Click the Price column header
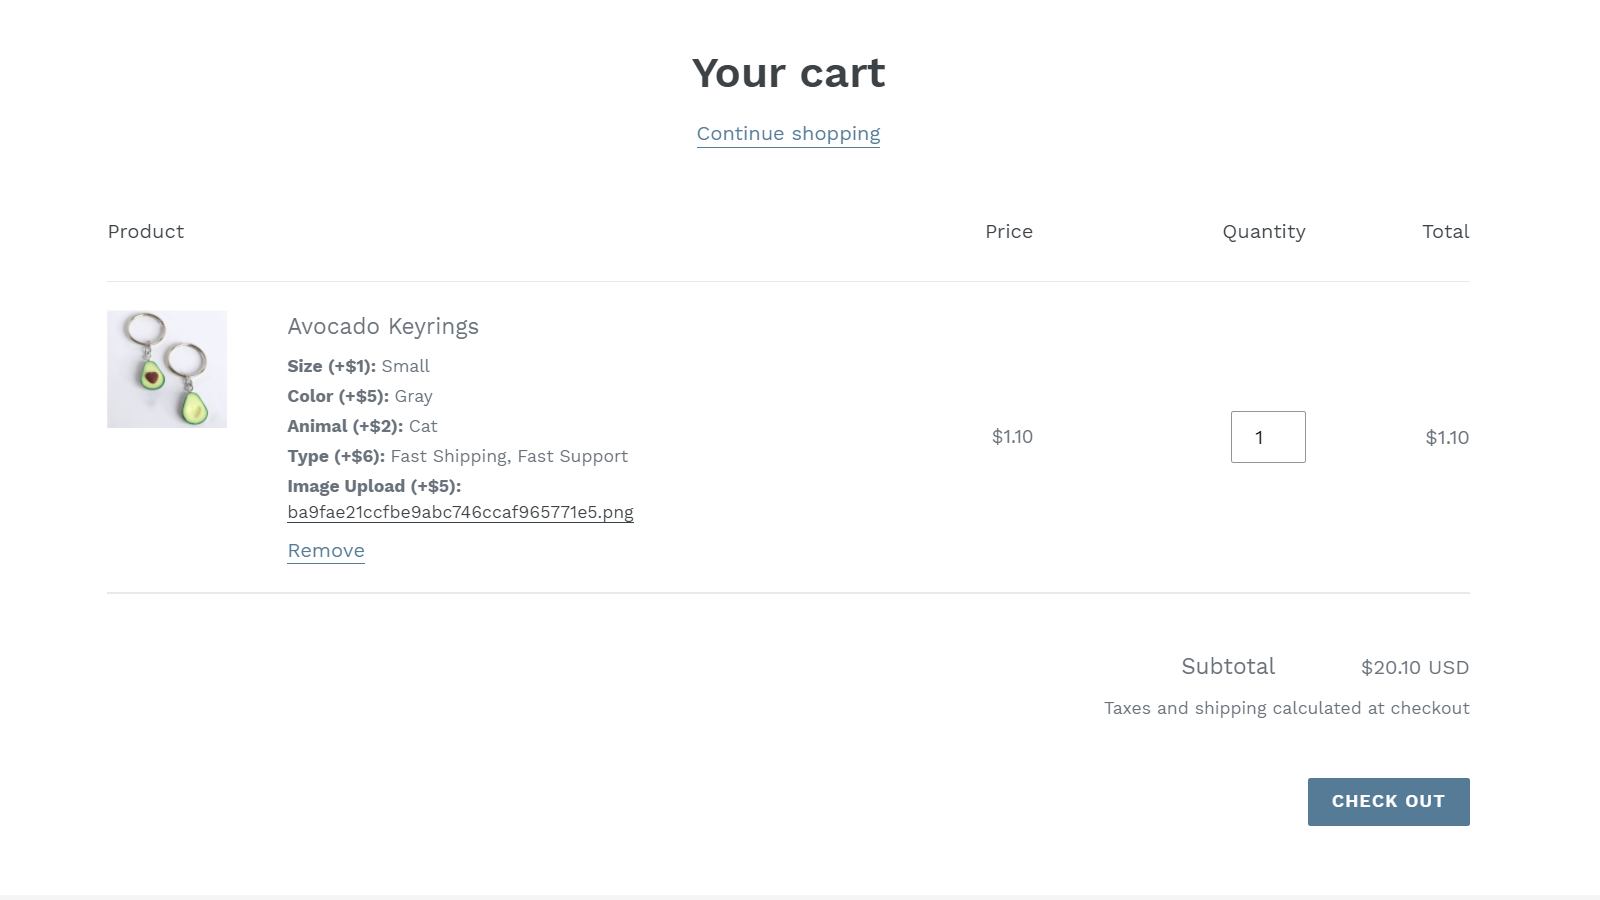1600x900 pixels. tap(1009, 231)
